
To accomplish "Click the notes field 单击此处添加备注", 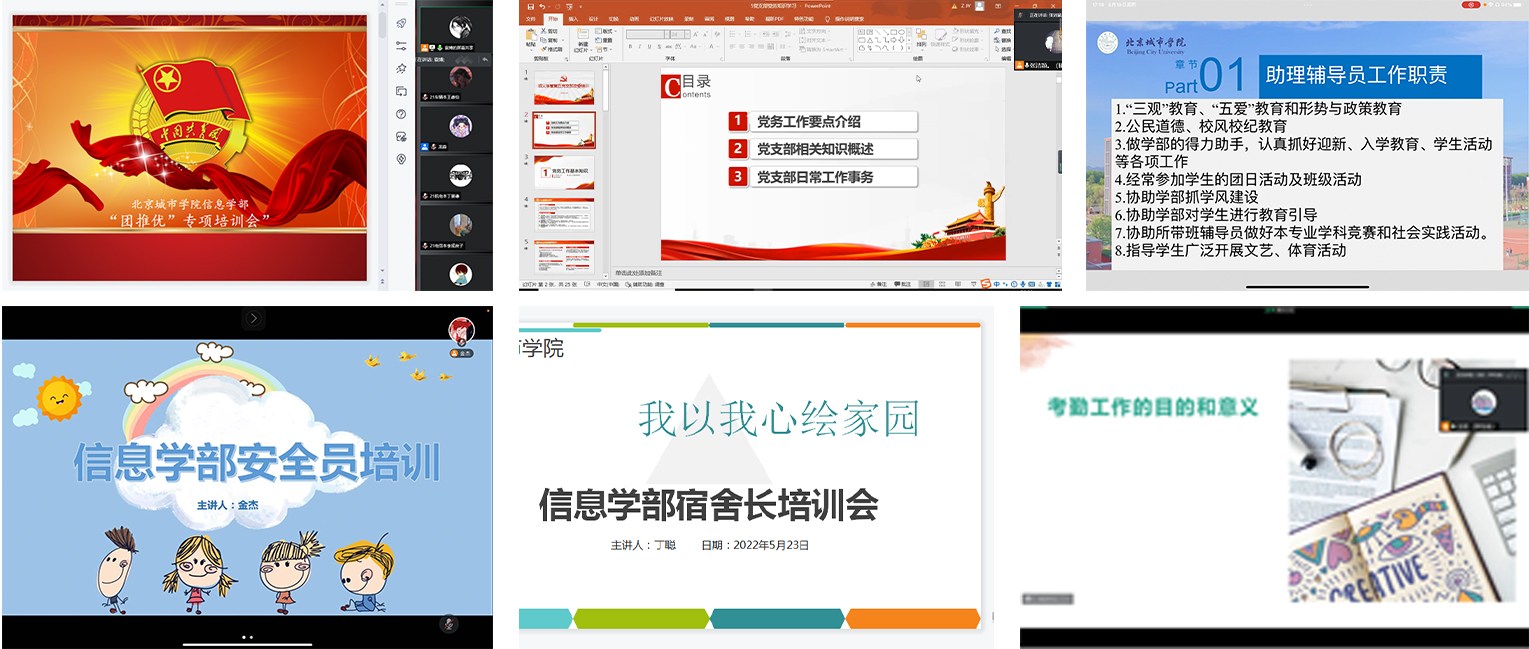I will point(640,272).
